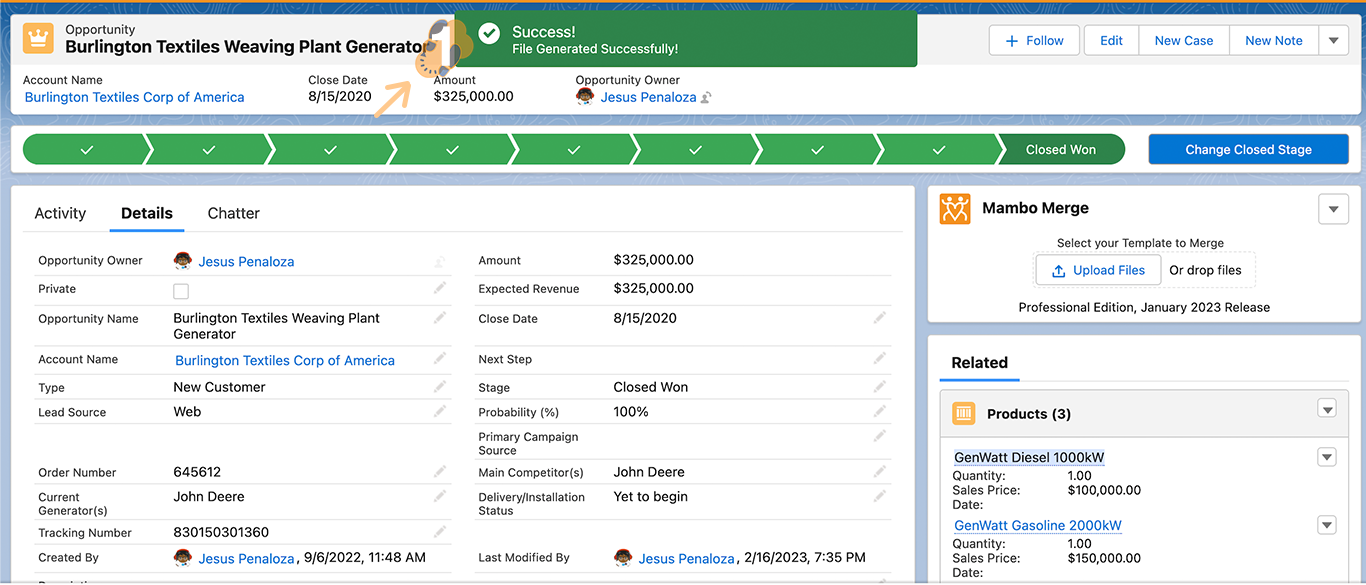Open the header actions dropdown next to New Note

(x=1333, y=41)
